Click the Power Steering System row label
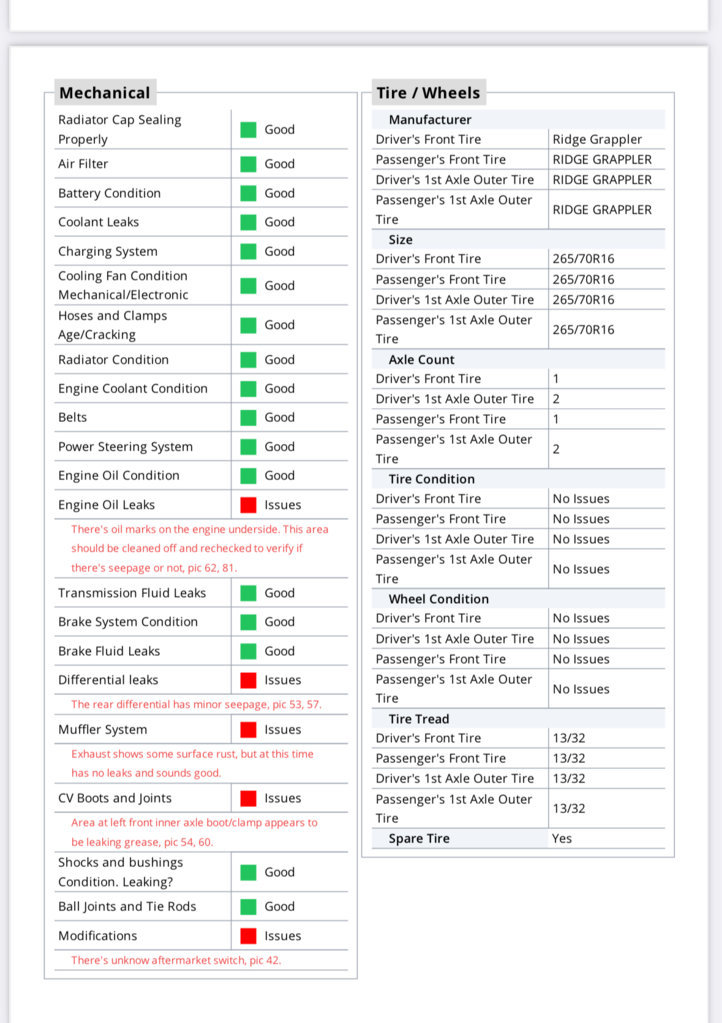 125,446
